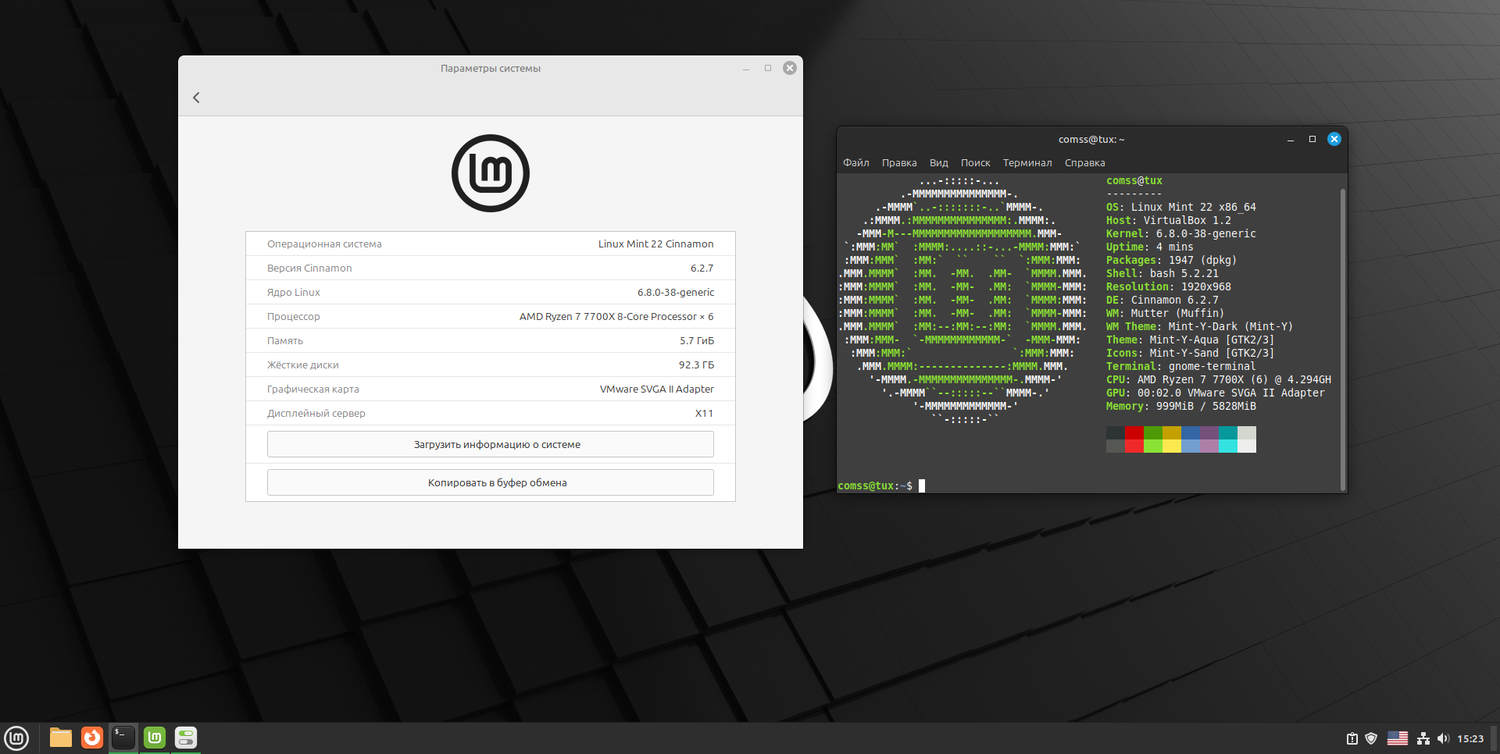Open the Поиск menu in the terminal
Viewport: 1500px width, 754px height.
coord(975,163)
